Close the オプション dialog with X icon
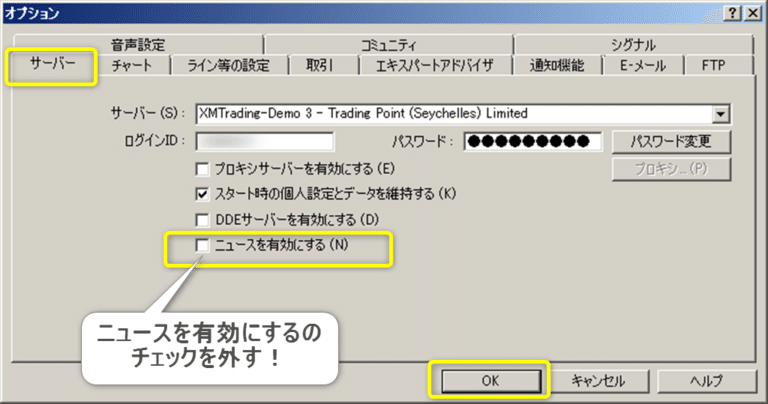The image size is (768, 404). coord(752,13)
